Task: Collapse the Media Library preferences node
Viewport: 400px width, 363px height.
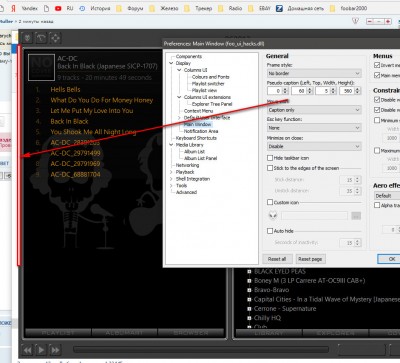Action: point(171,145)
